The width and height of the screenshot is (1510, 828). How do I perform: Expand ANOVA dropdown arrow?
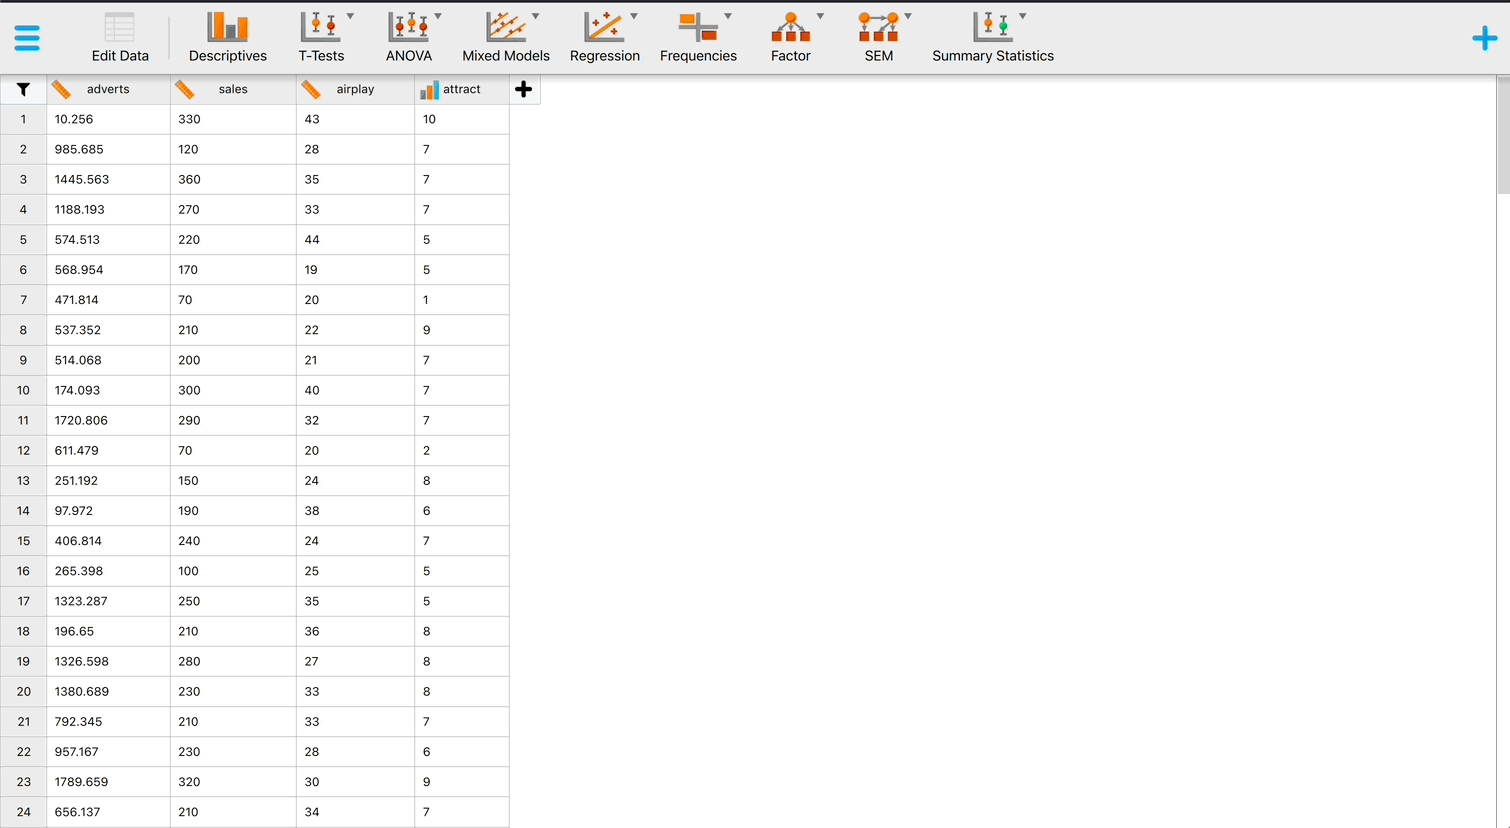pyautogui.click(x=438, y=16)
